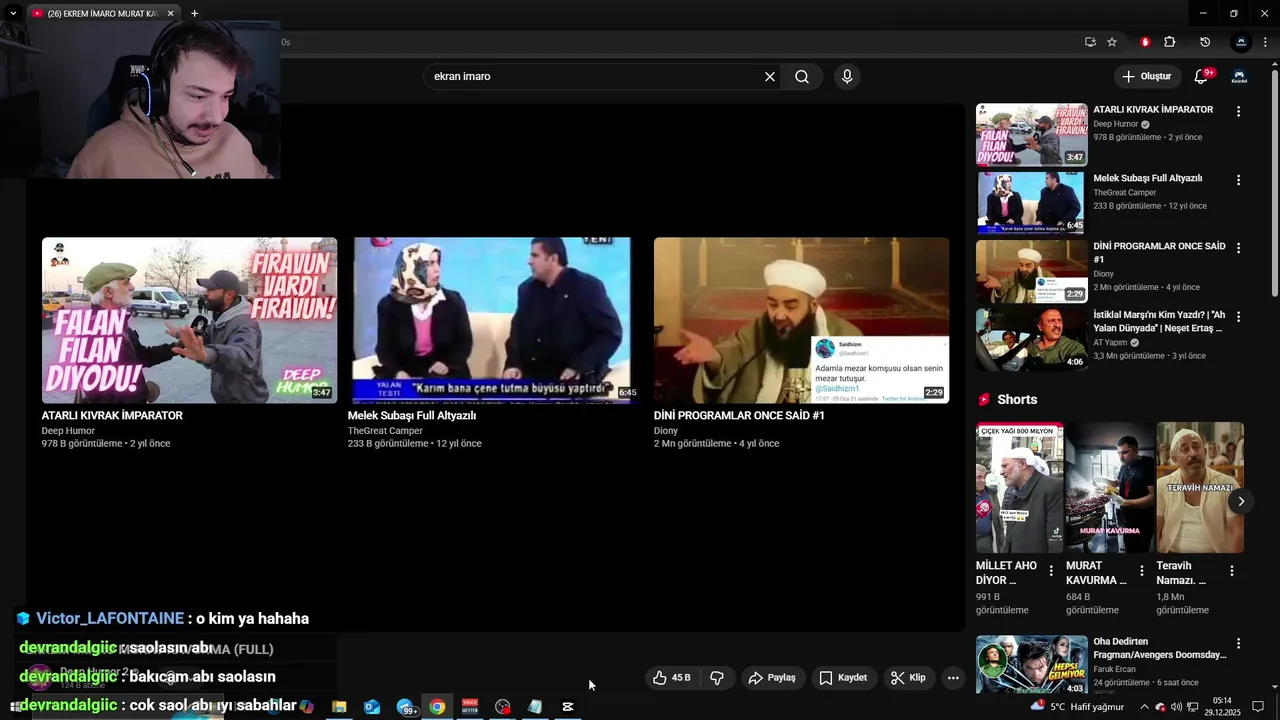Viewport: 1280px width, 720px height.
Task: Dislike the video
Action: pos(717,677)
